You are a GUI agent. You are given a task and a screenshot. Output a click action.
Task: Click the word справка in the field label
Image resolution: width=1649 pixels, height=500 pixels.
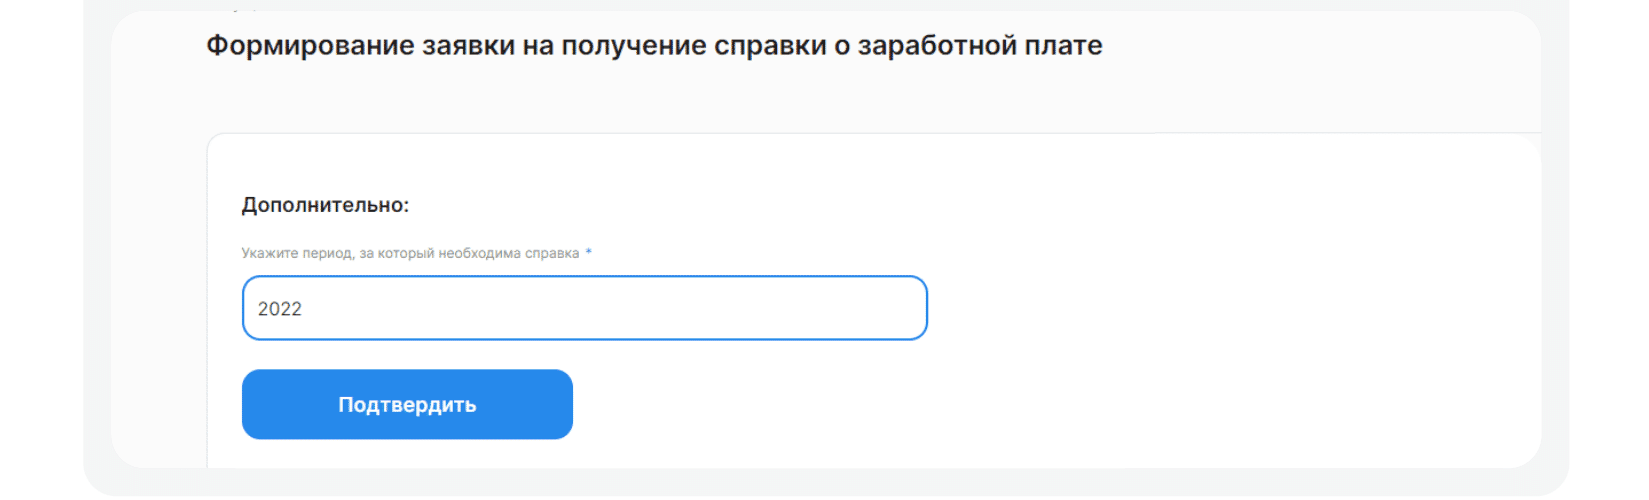click(552, 253)
